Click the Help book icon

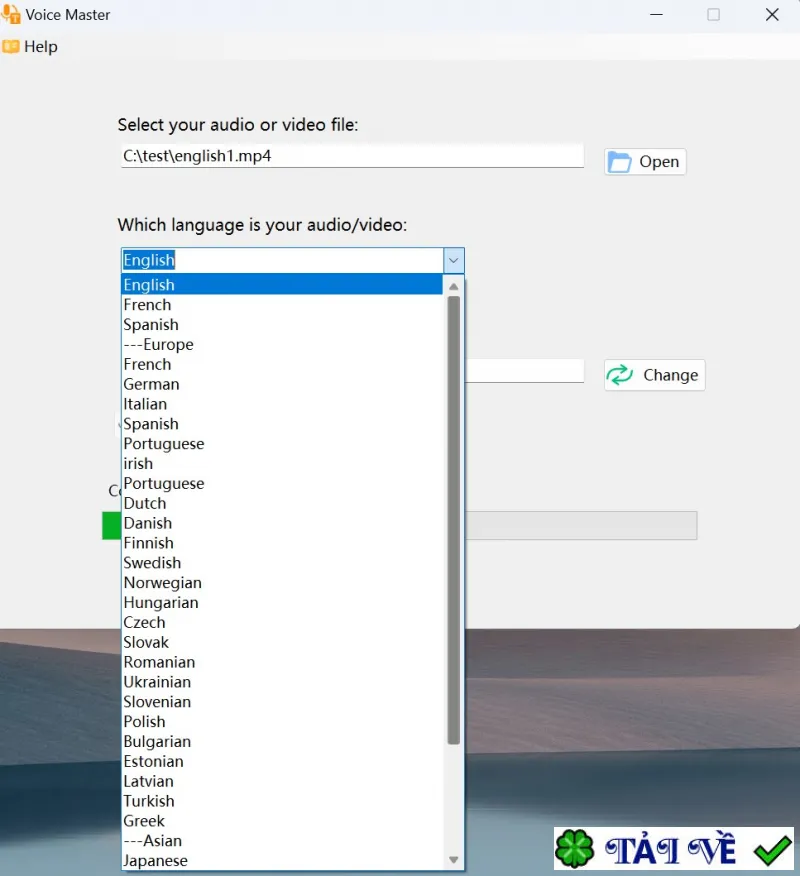pos(11,46)
